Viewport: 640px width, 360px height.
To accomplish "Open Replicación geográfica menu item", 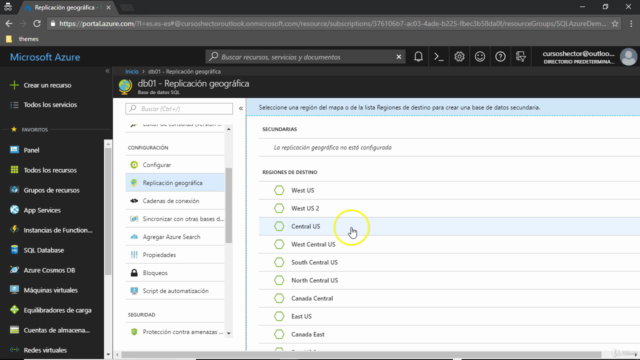I will [175, 183].
